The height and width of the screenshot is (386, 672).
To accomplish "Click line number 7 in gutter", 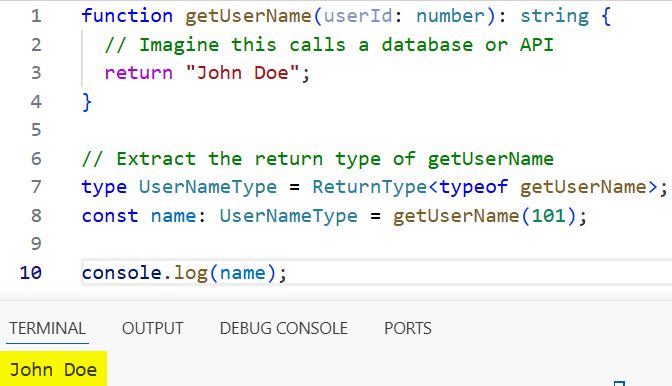I will coord(36,187).
